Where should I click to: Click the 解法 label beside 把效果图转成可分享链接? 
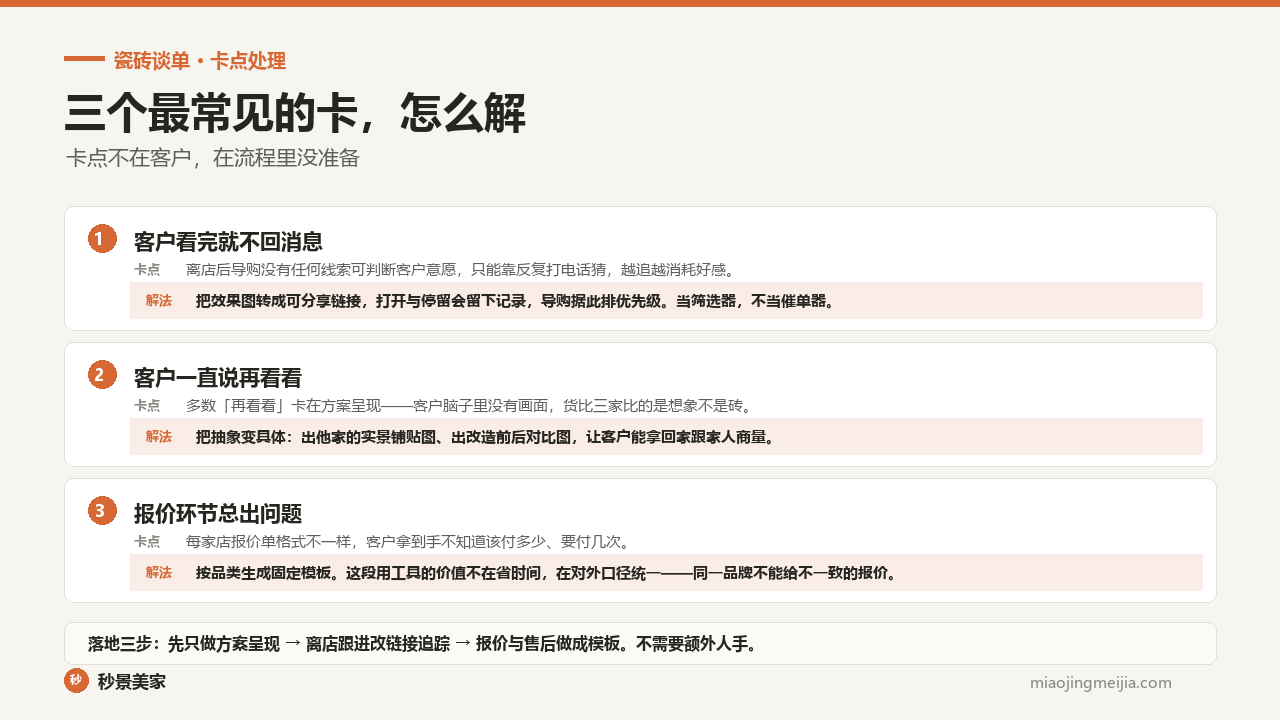click(159, 301)
